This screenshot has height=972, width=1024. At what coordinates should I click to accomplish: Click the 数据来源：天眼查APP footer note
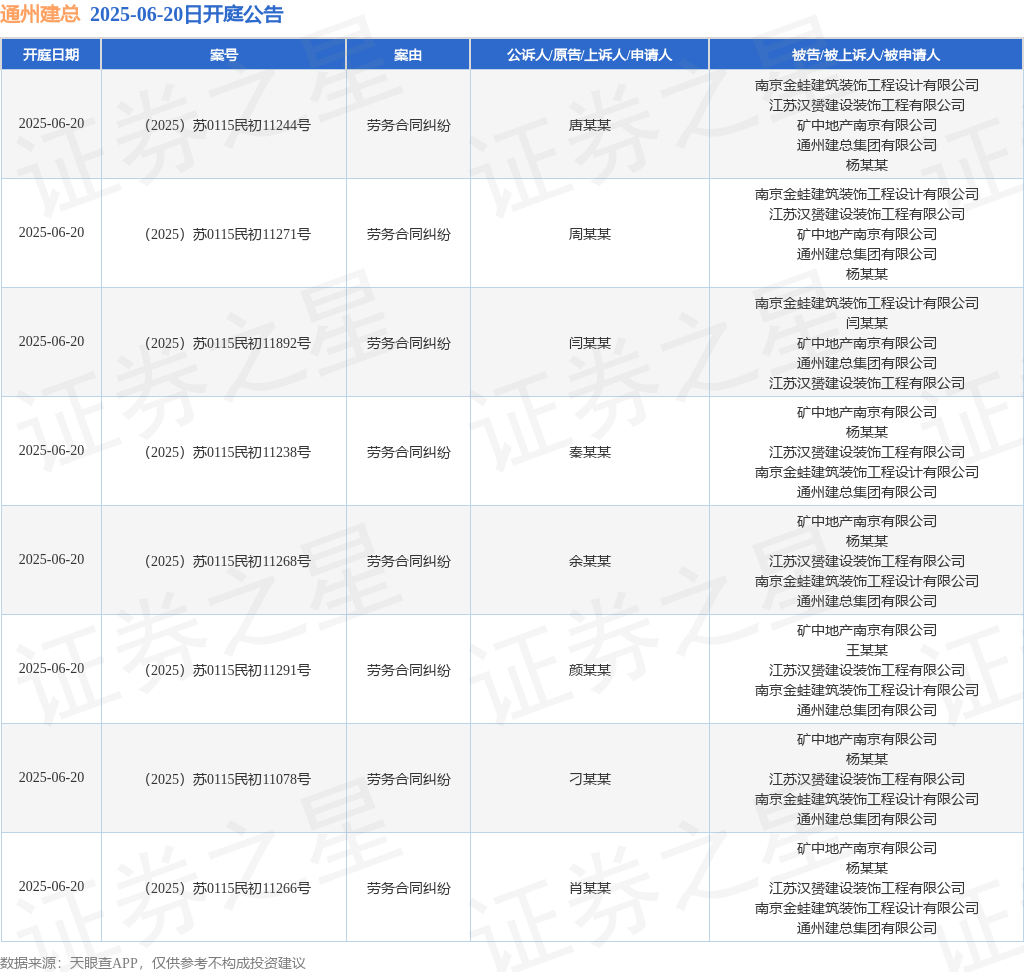pyautogui.click(x=153, y=963)
